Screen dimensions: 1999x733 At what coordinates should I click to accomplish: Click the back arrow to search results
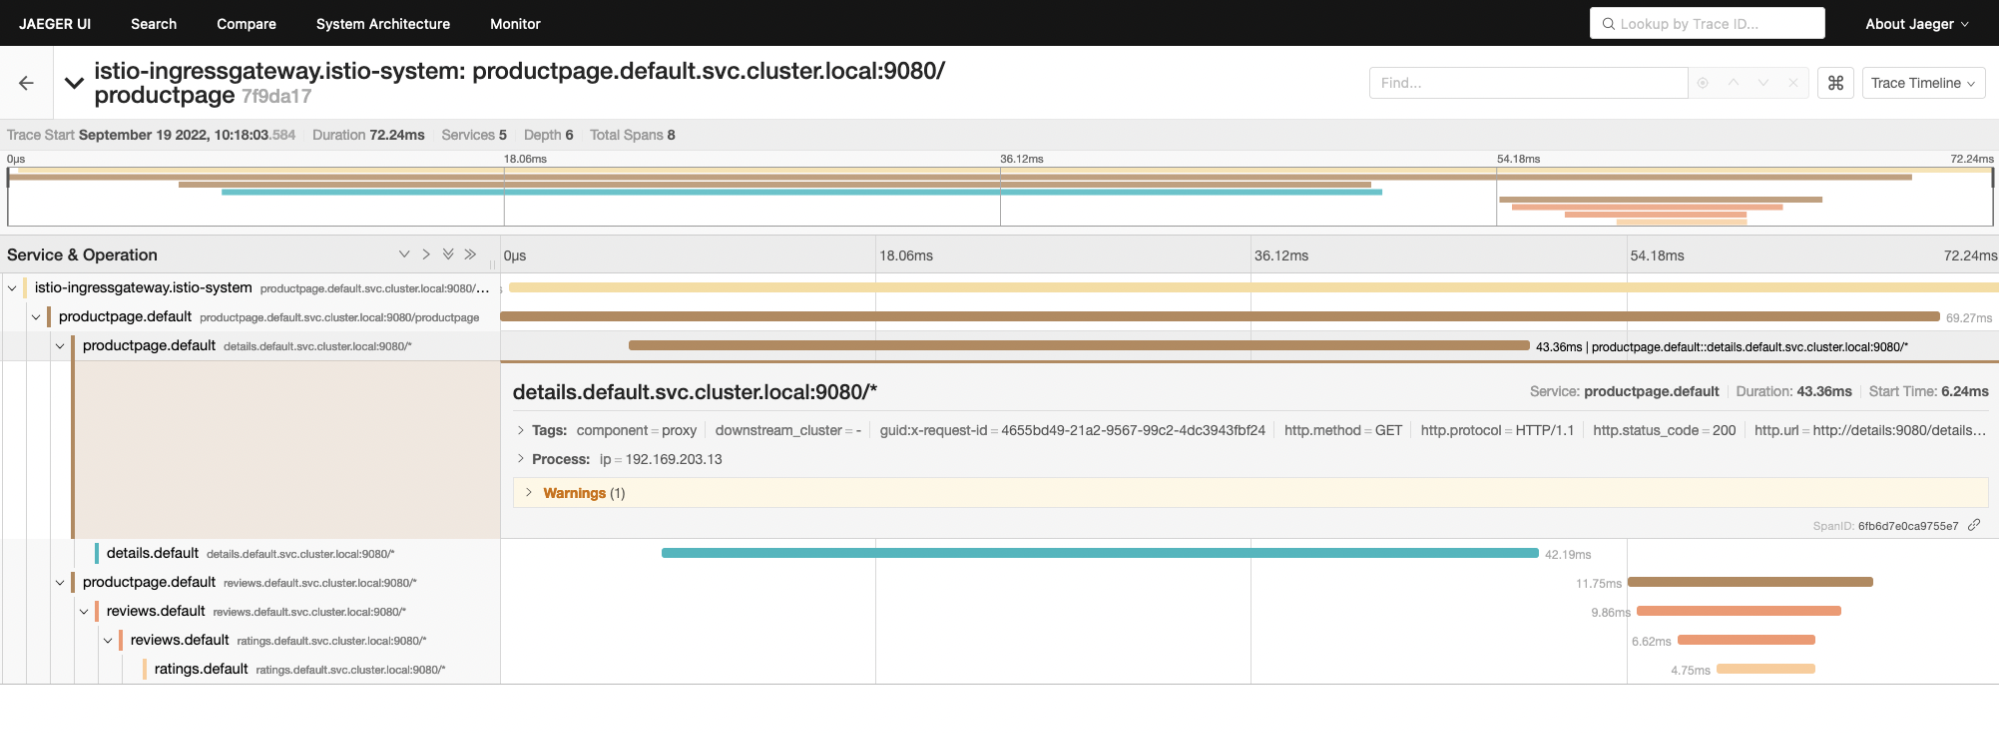pos(27,83)
